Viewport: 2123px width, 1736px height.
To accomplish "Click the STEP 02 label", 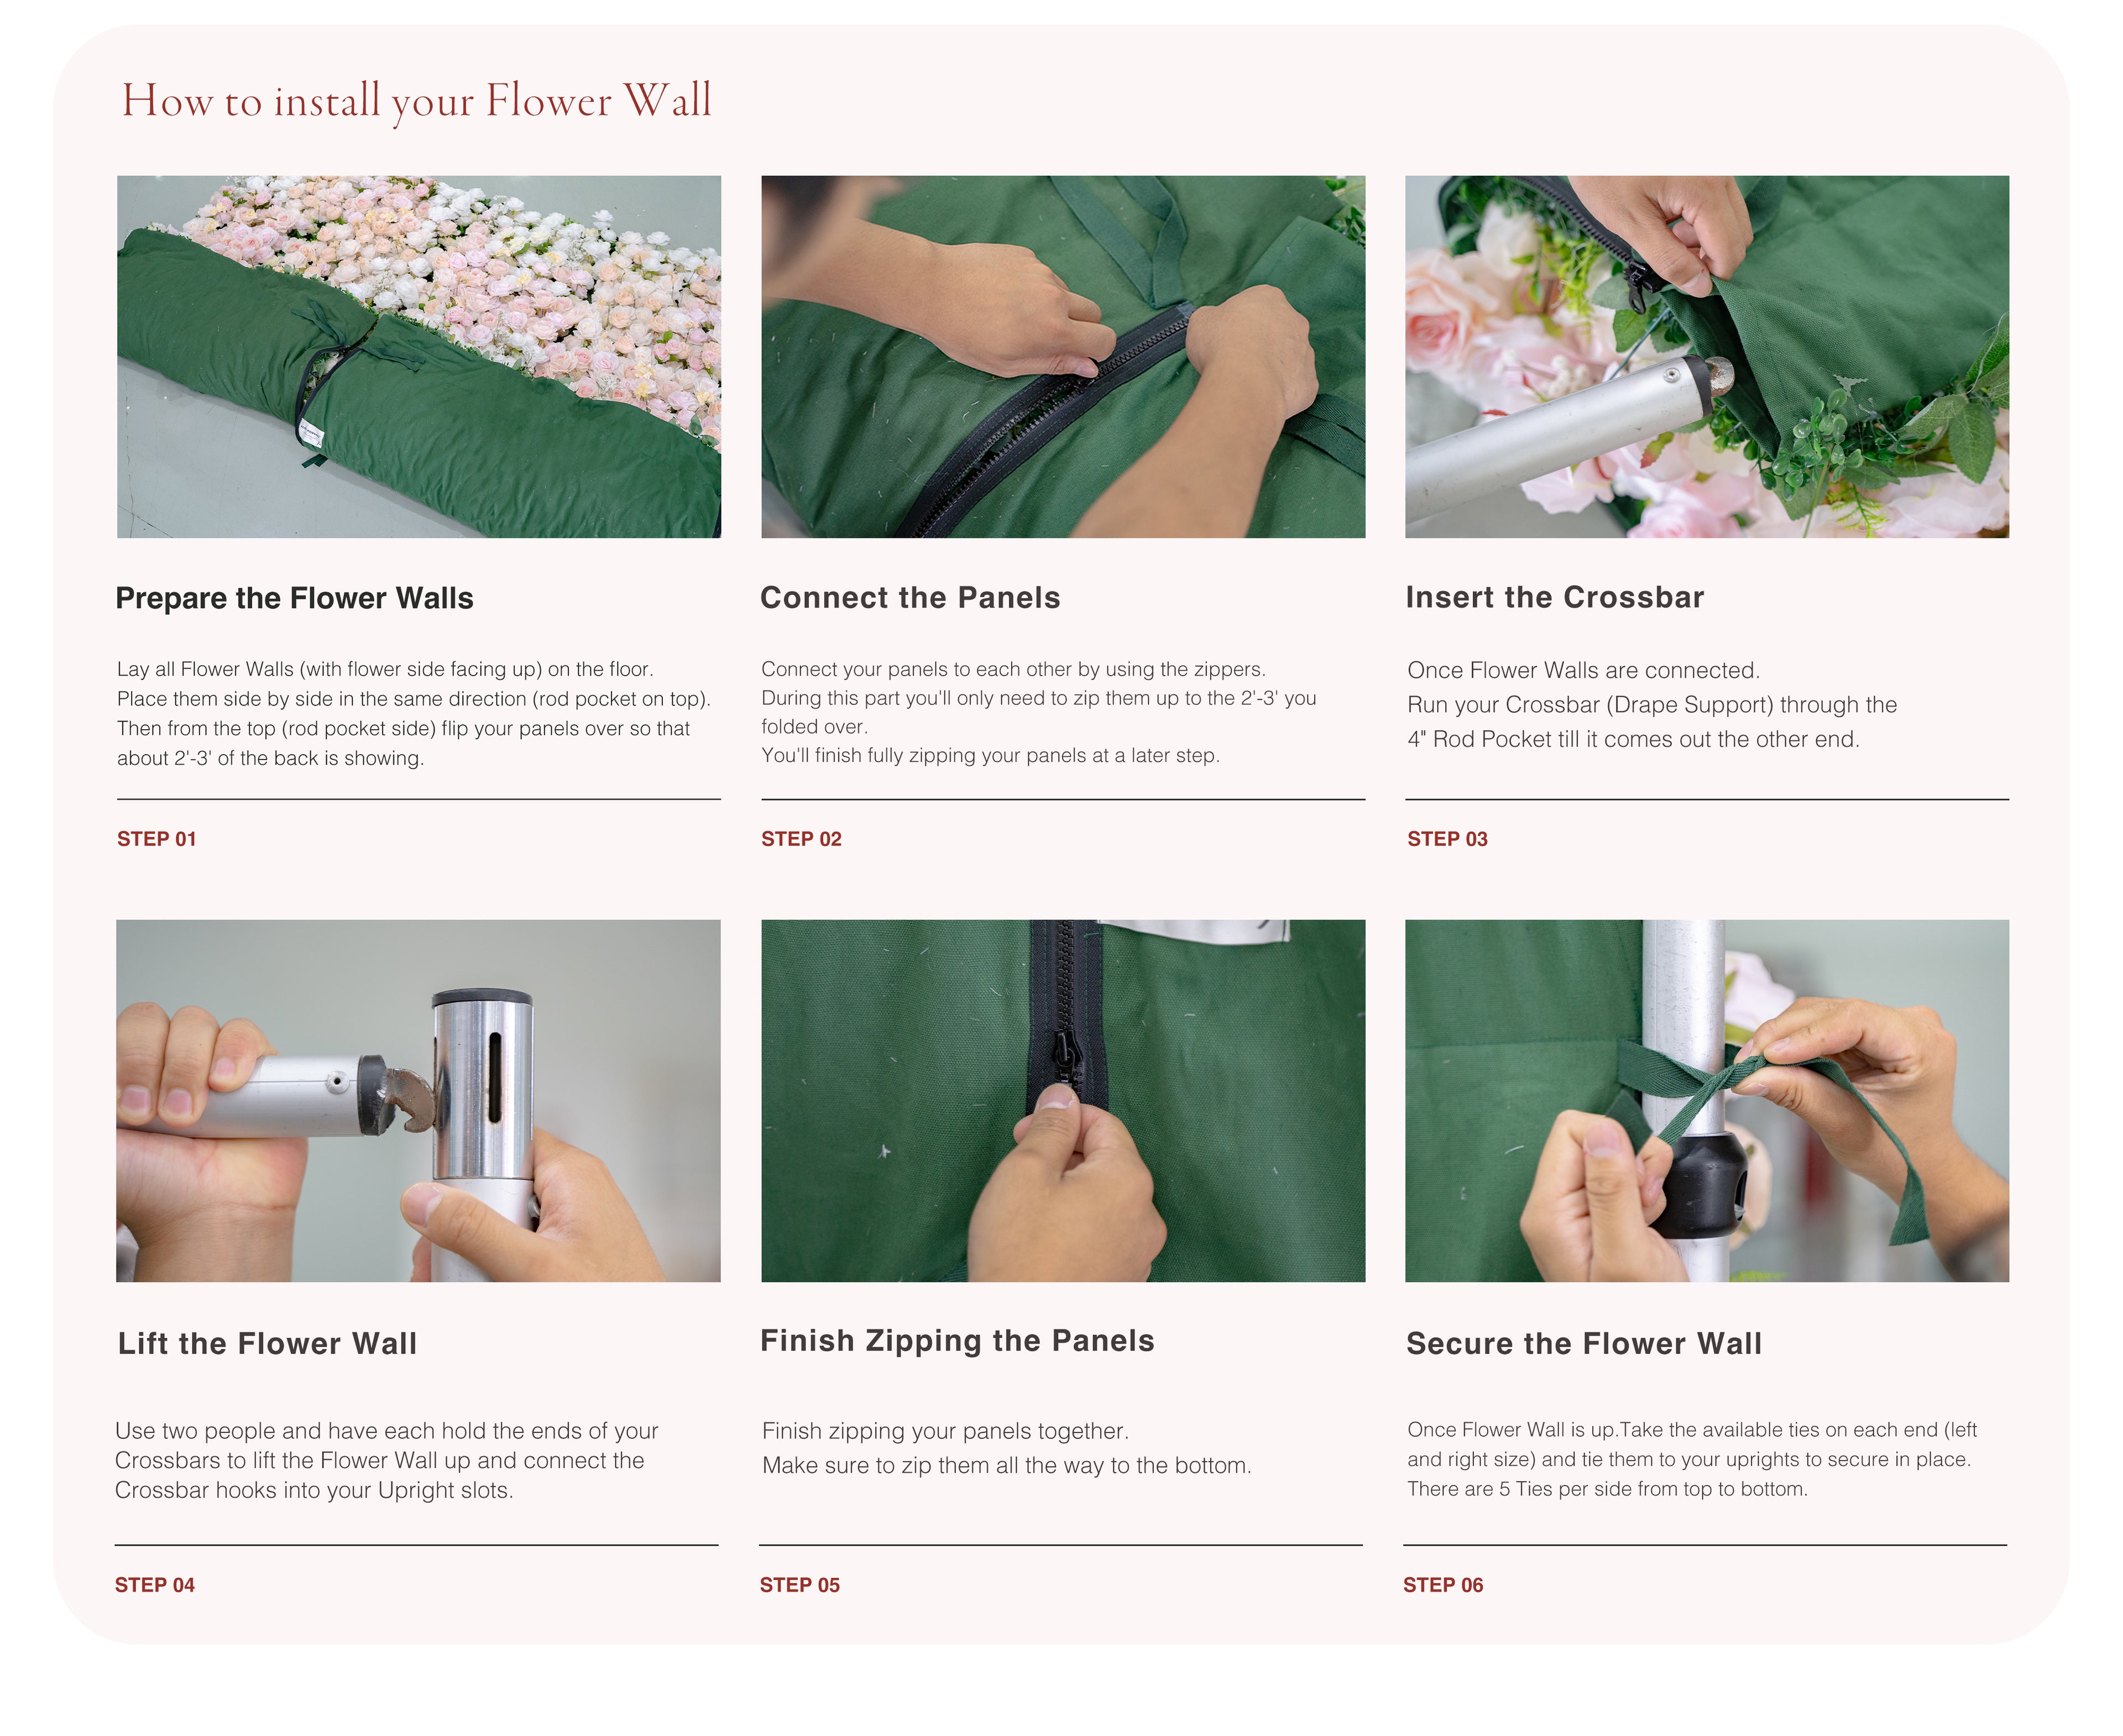I will pos(801,839).
